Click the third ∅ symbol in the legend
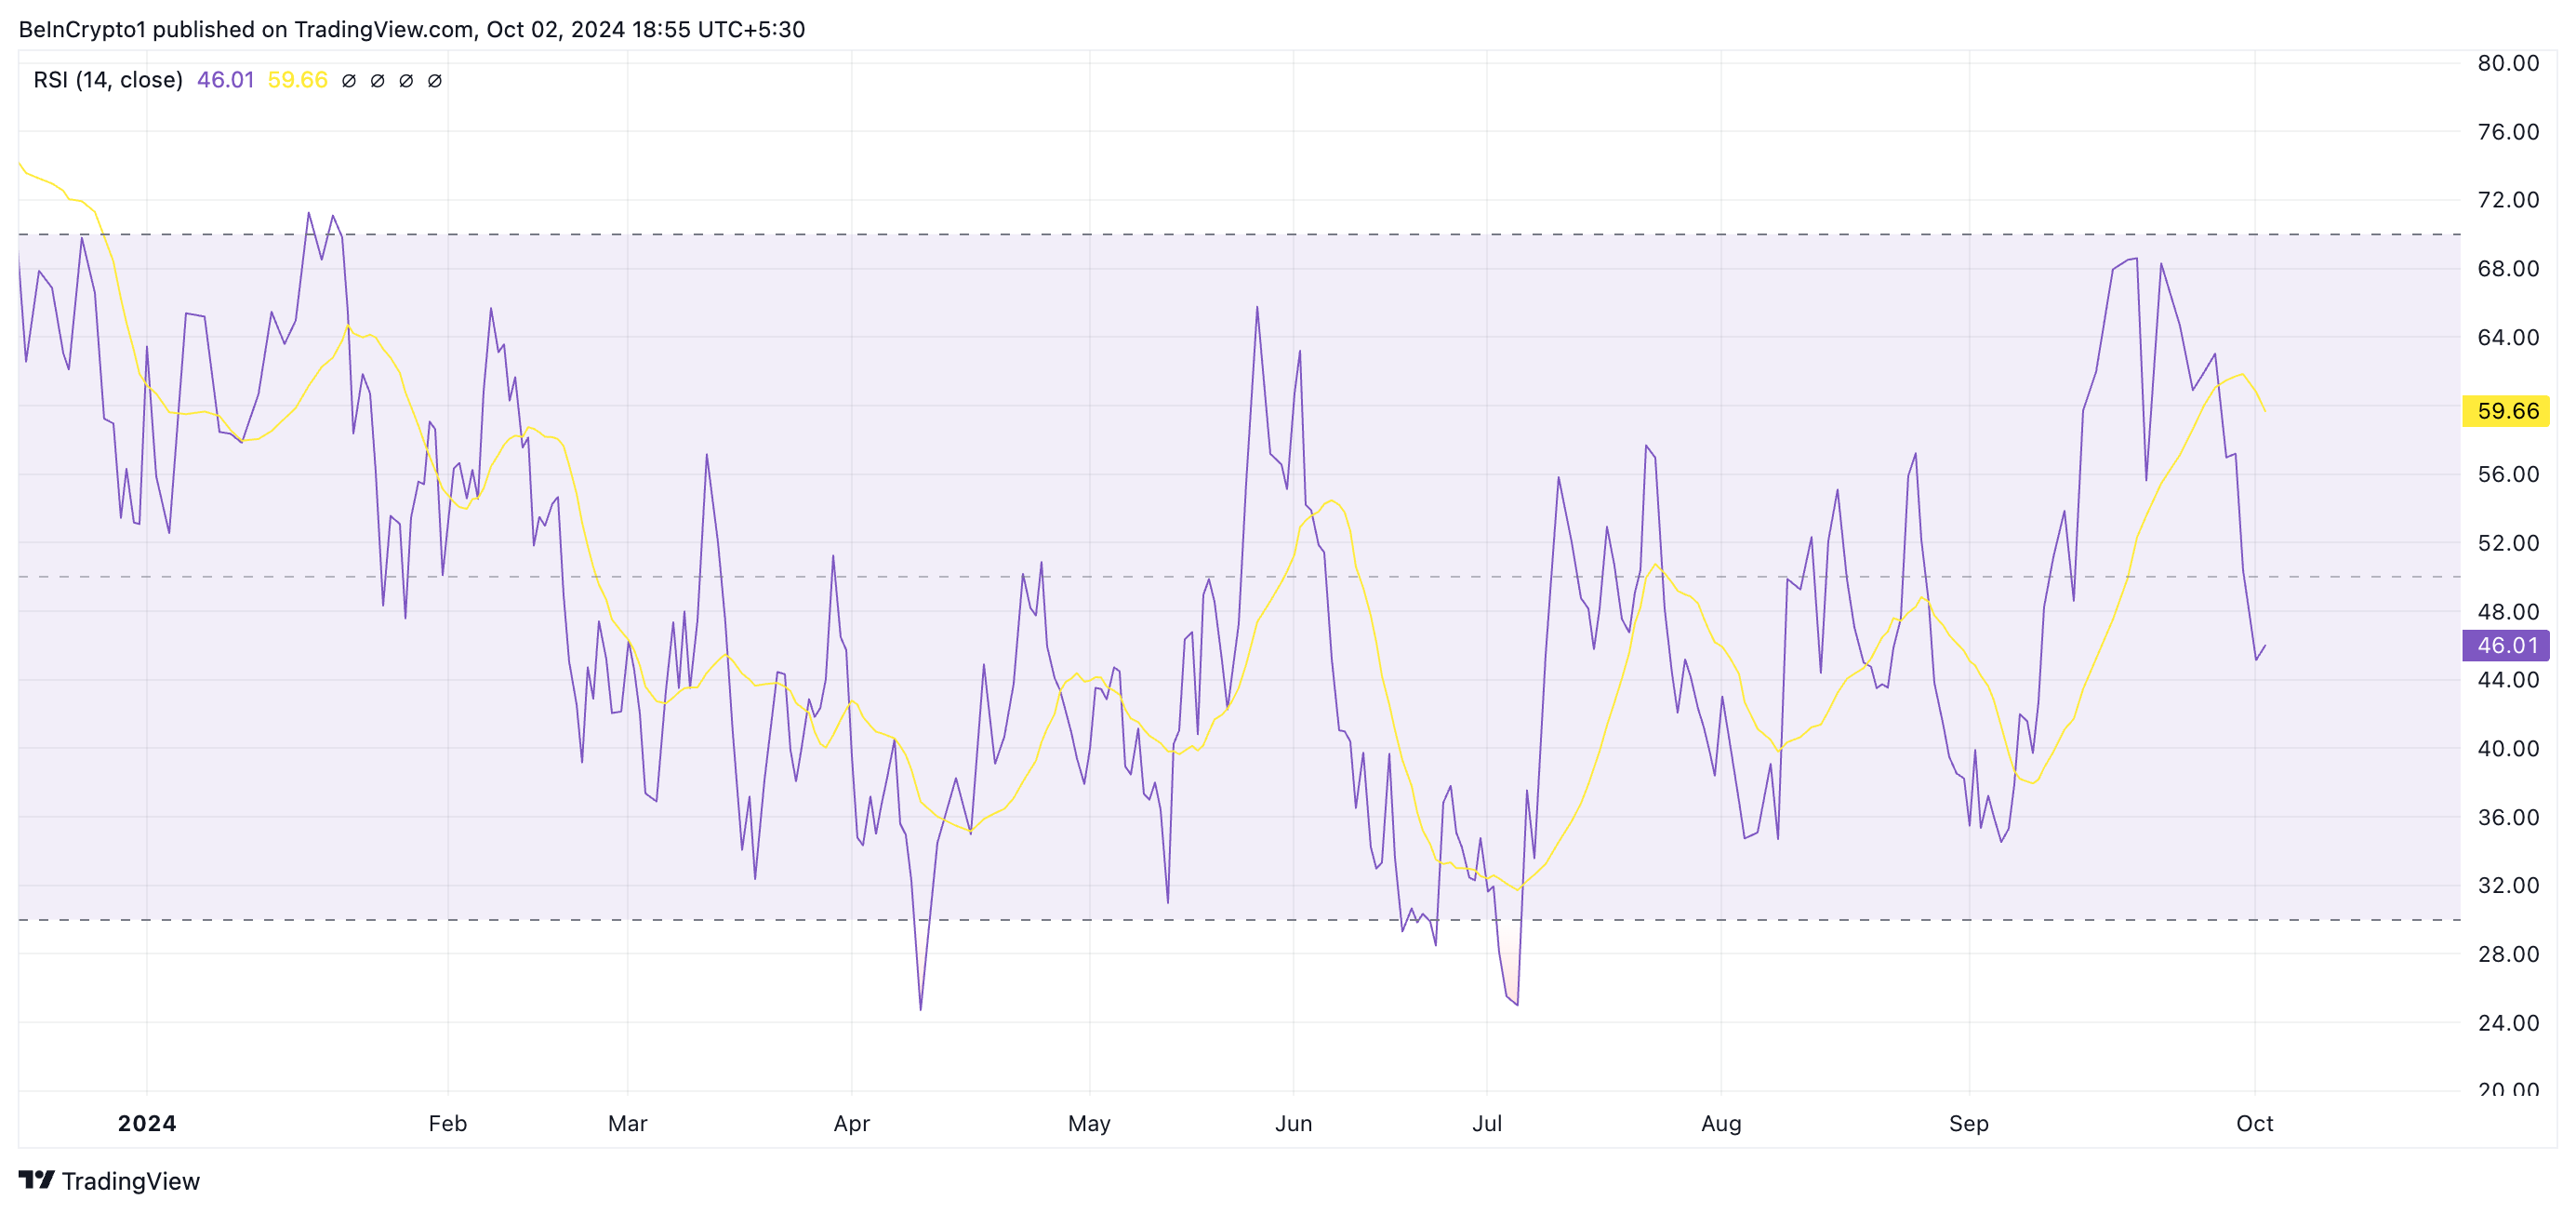Image resolution: width=2576 pixels, height=1213 pixels. pyautogui.click(x=406, y=81)
